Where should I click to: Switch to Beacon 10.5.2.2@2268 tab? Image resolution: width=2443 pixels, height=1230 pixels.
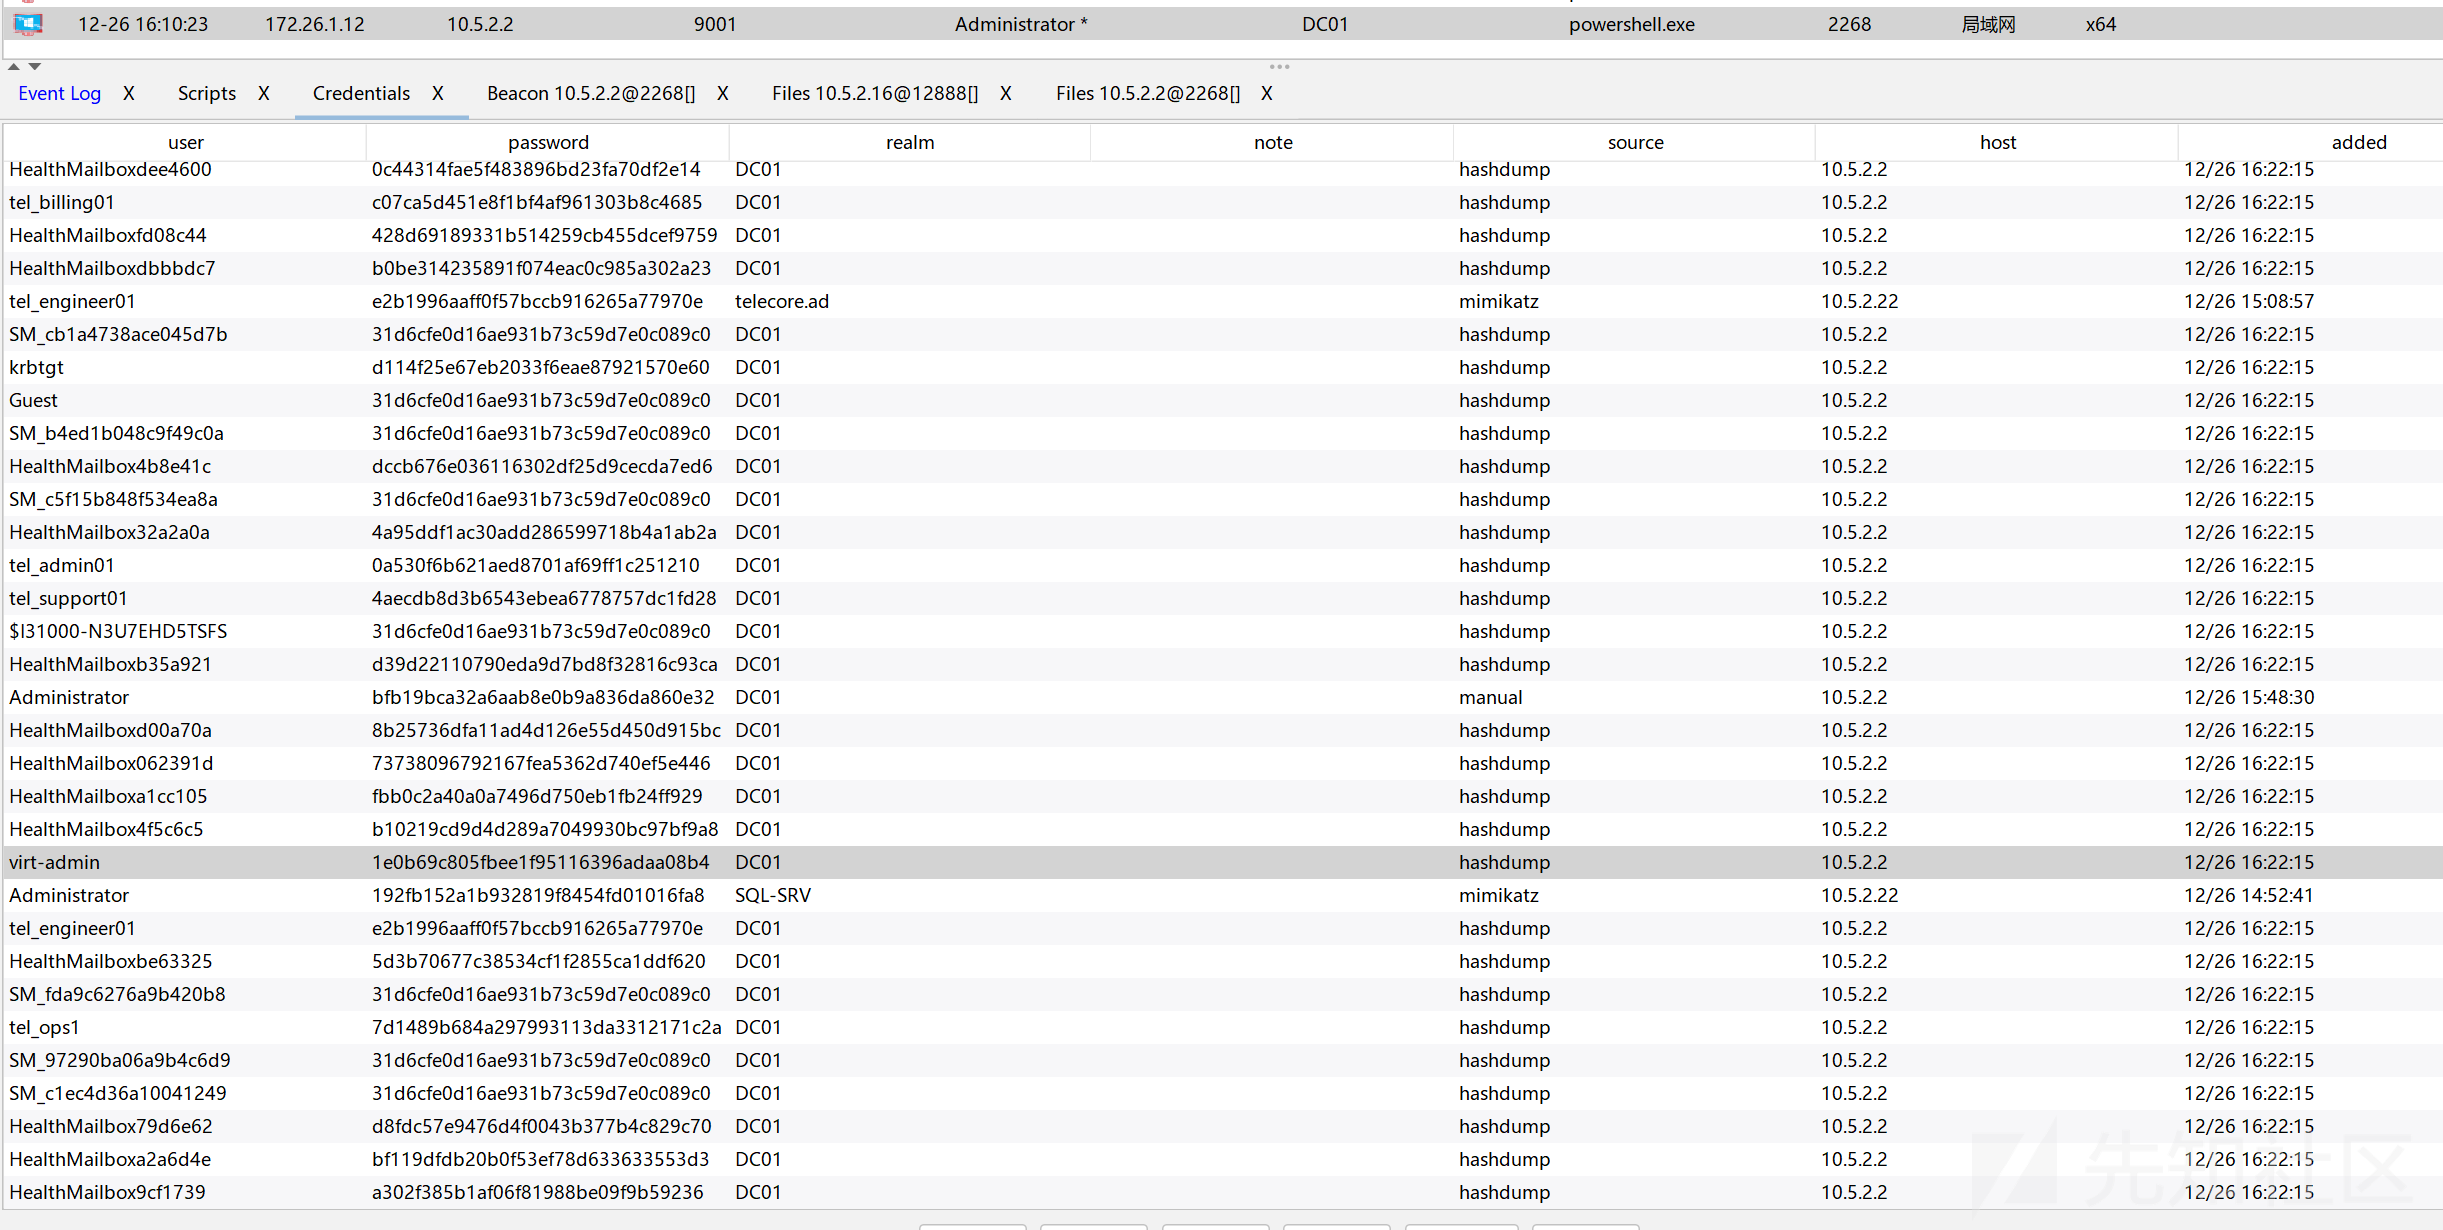(x=591, y=93)
